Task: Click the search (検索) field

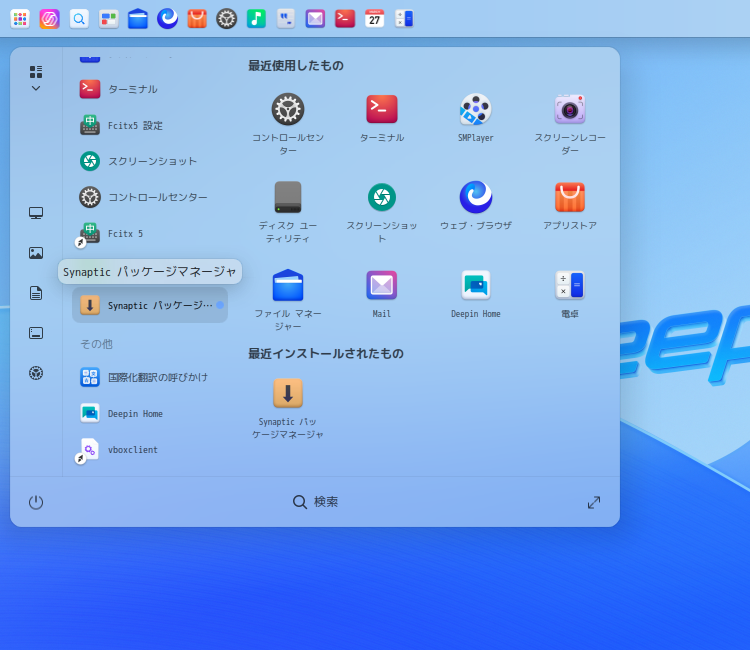Action: pyautogui.click(x=316, y=502)
